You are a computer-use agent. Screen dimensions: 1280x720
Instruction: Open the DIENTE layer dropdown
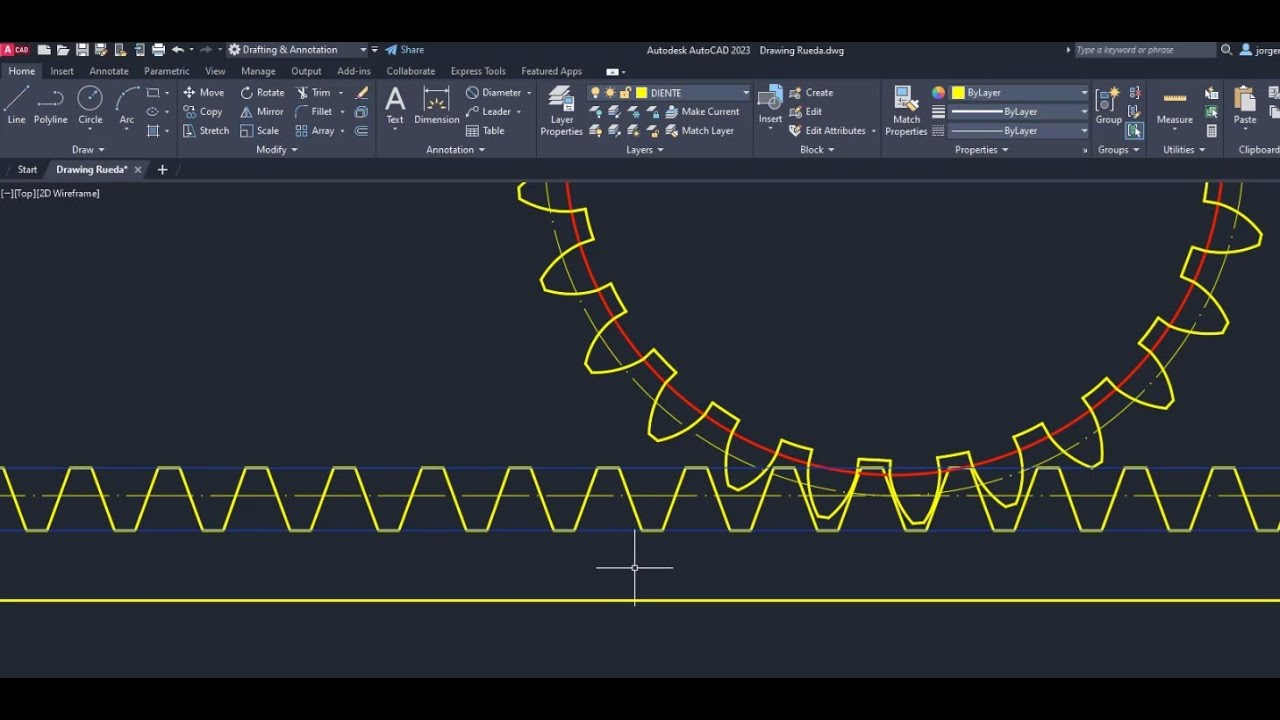[x=745, y=92]
